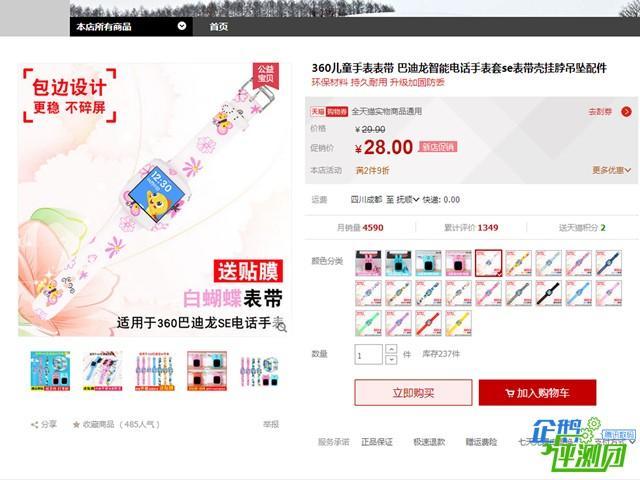Pick the mint green strap swatch
The width and height of the screenshot is (640, 480).
tap(368, 323)
